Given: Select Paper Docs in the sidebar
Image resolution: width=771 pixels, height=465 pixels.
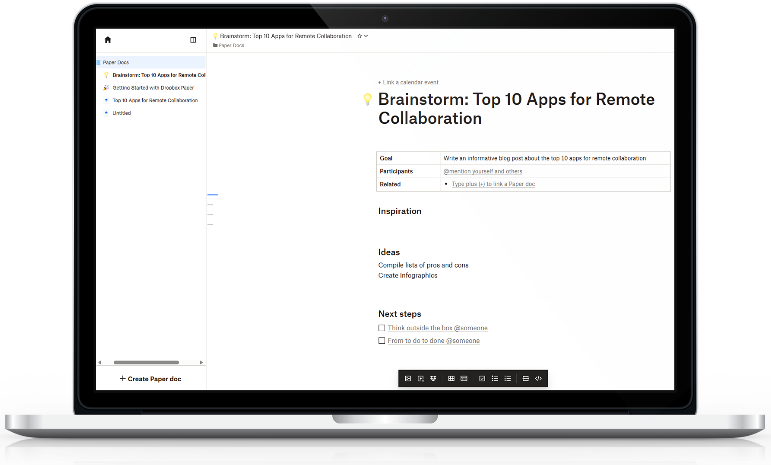Looking at the screenshot, I should [116, 62].
